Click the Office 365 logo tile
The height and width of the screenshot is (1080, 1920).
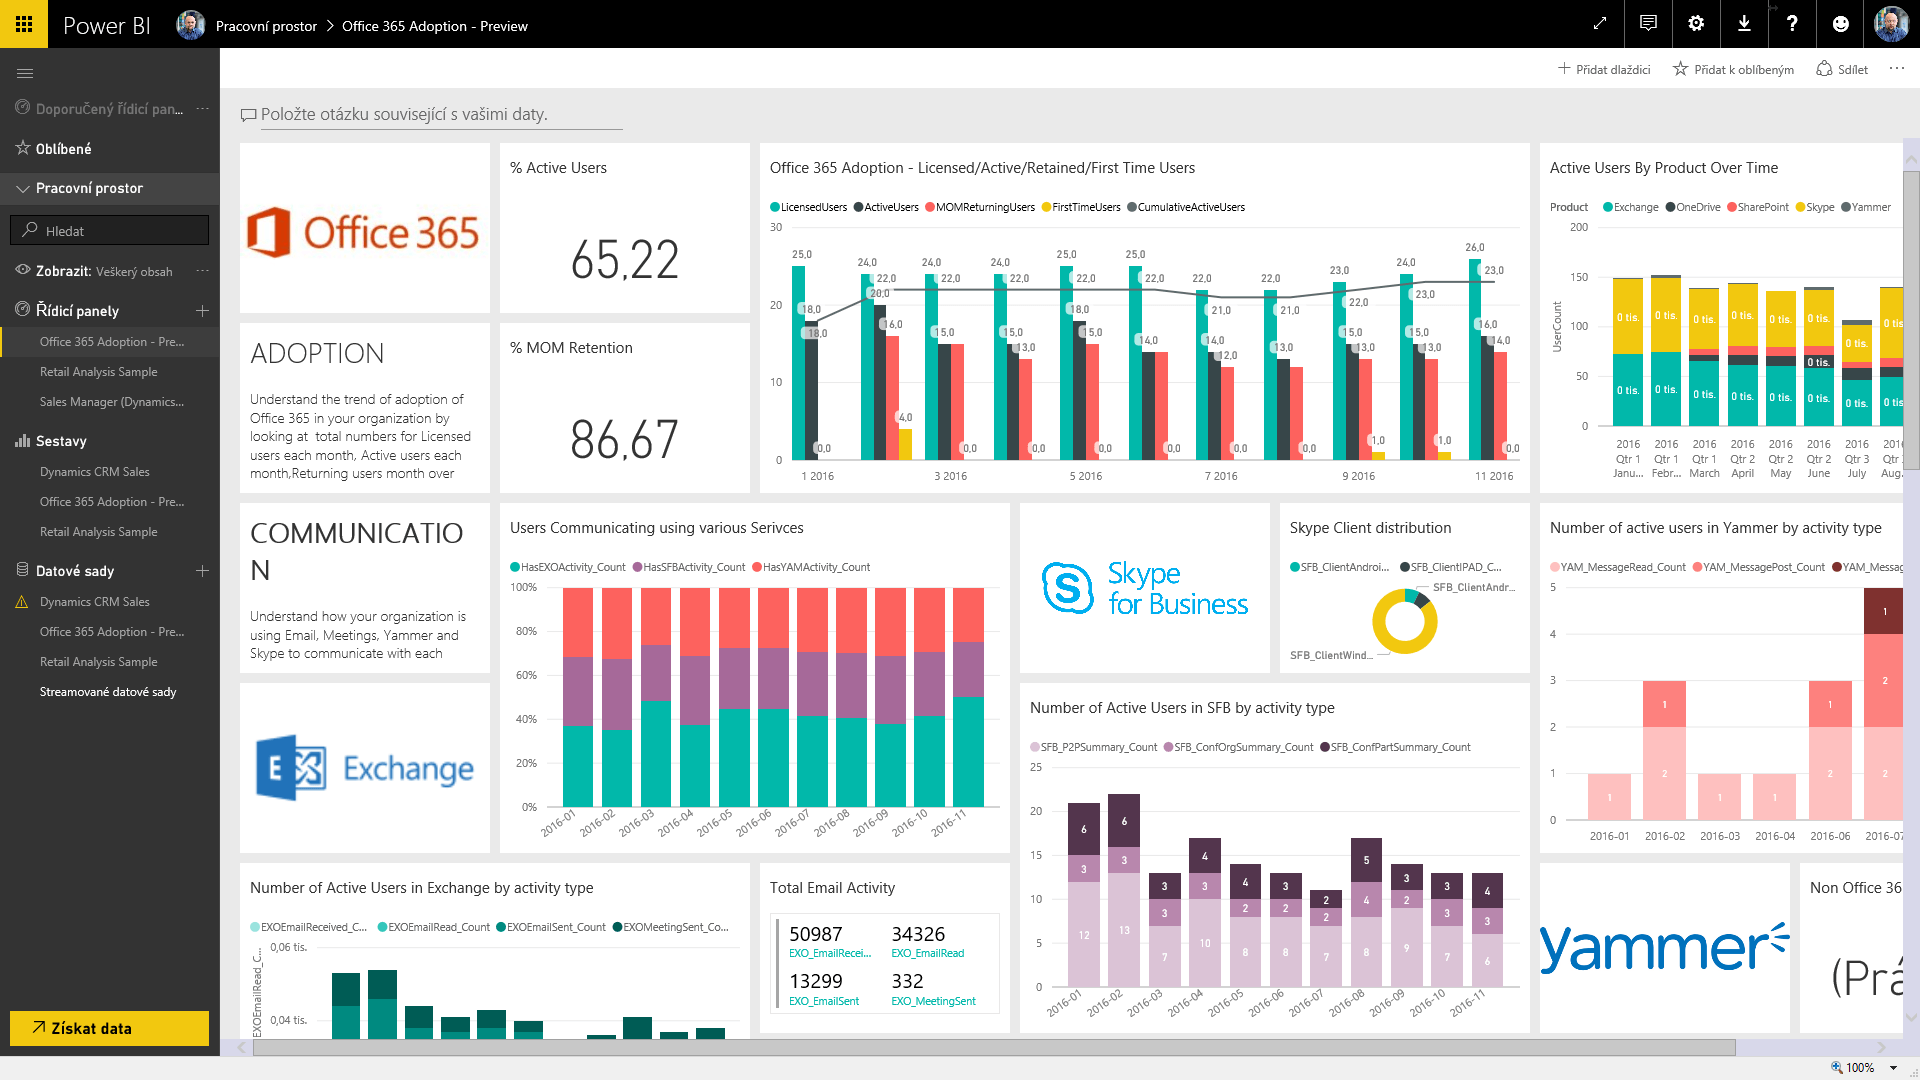click(365, 228)
